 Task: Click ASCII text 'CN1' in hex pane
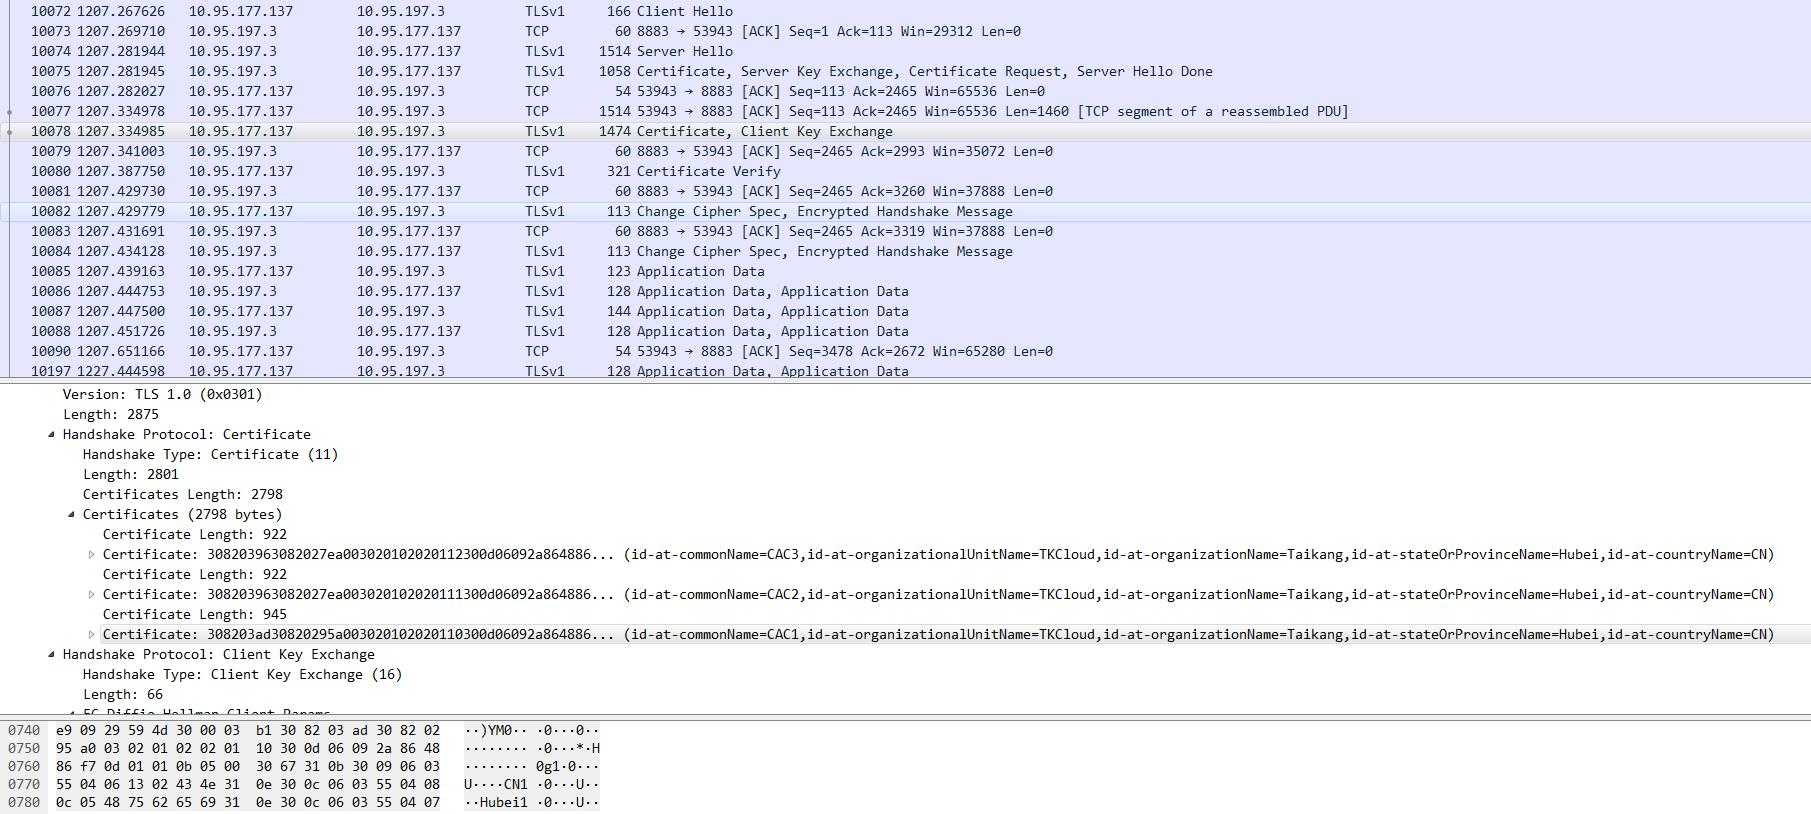click(515, 784)
